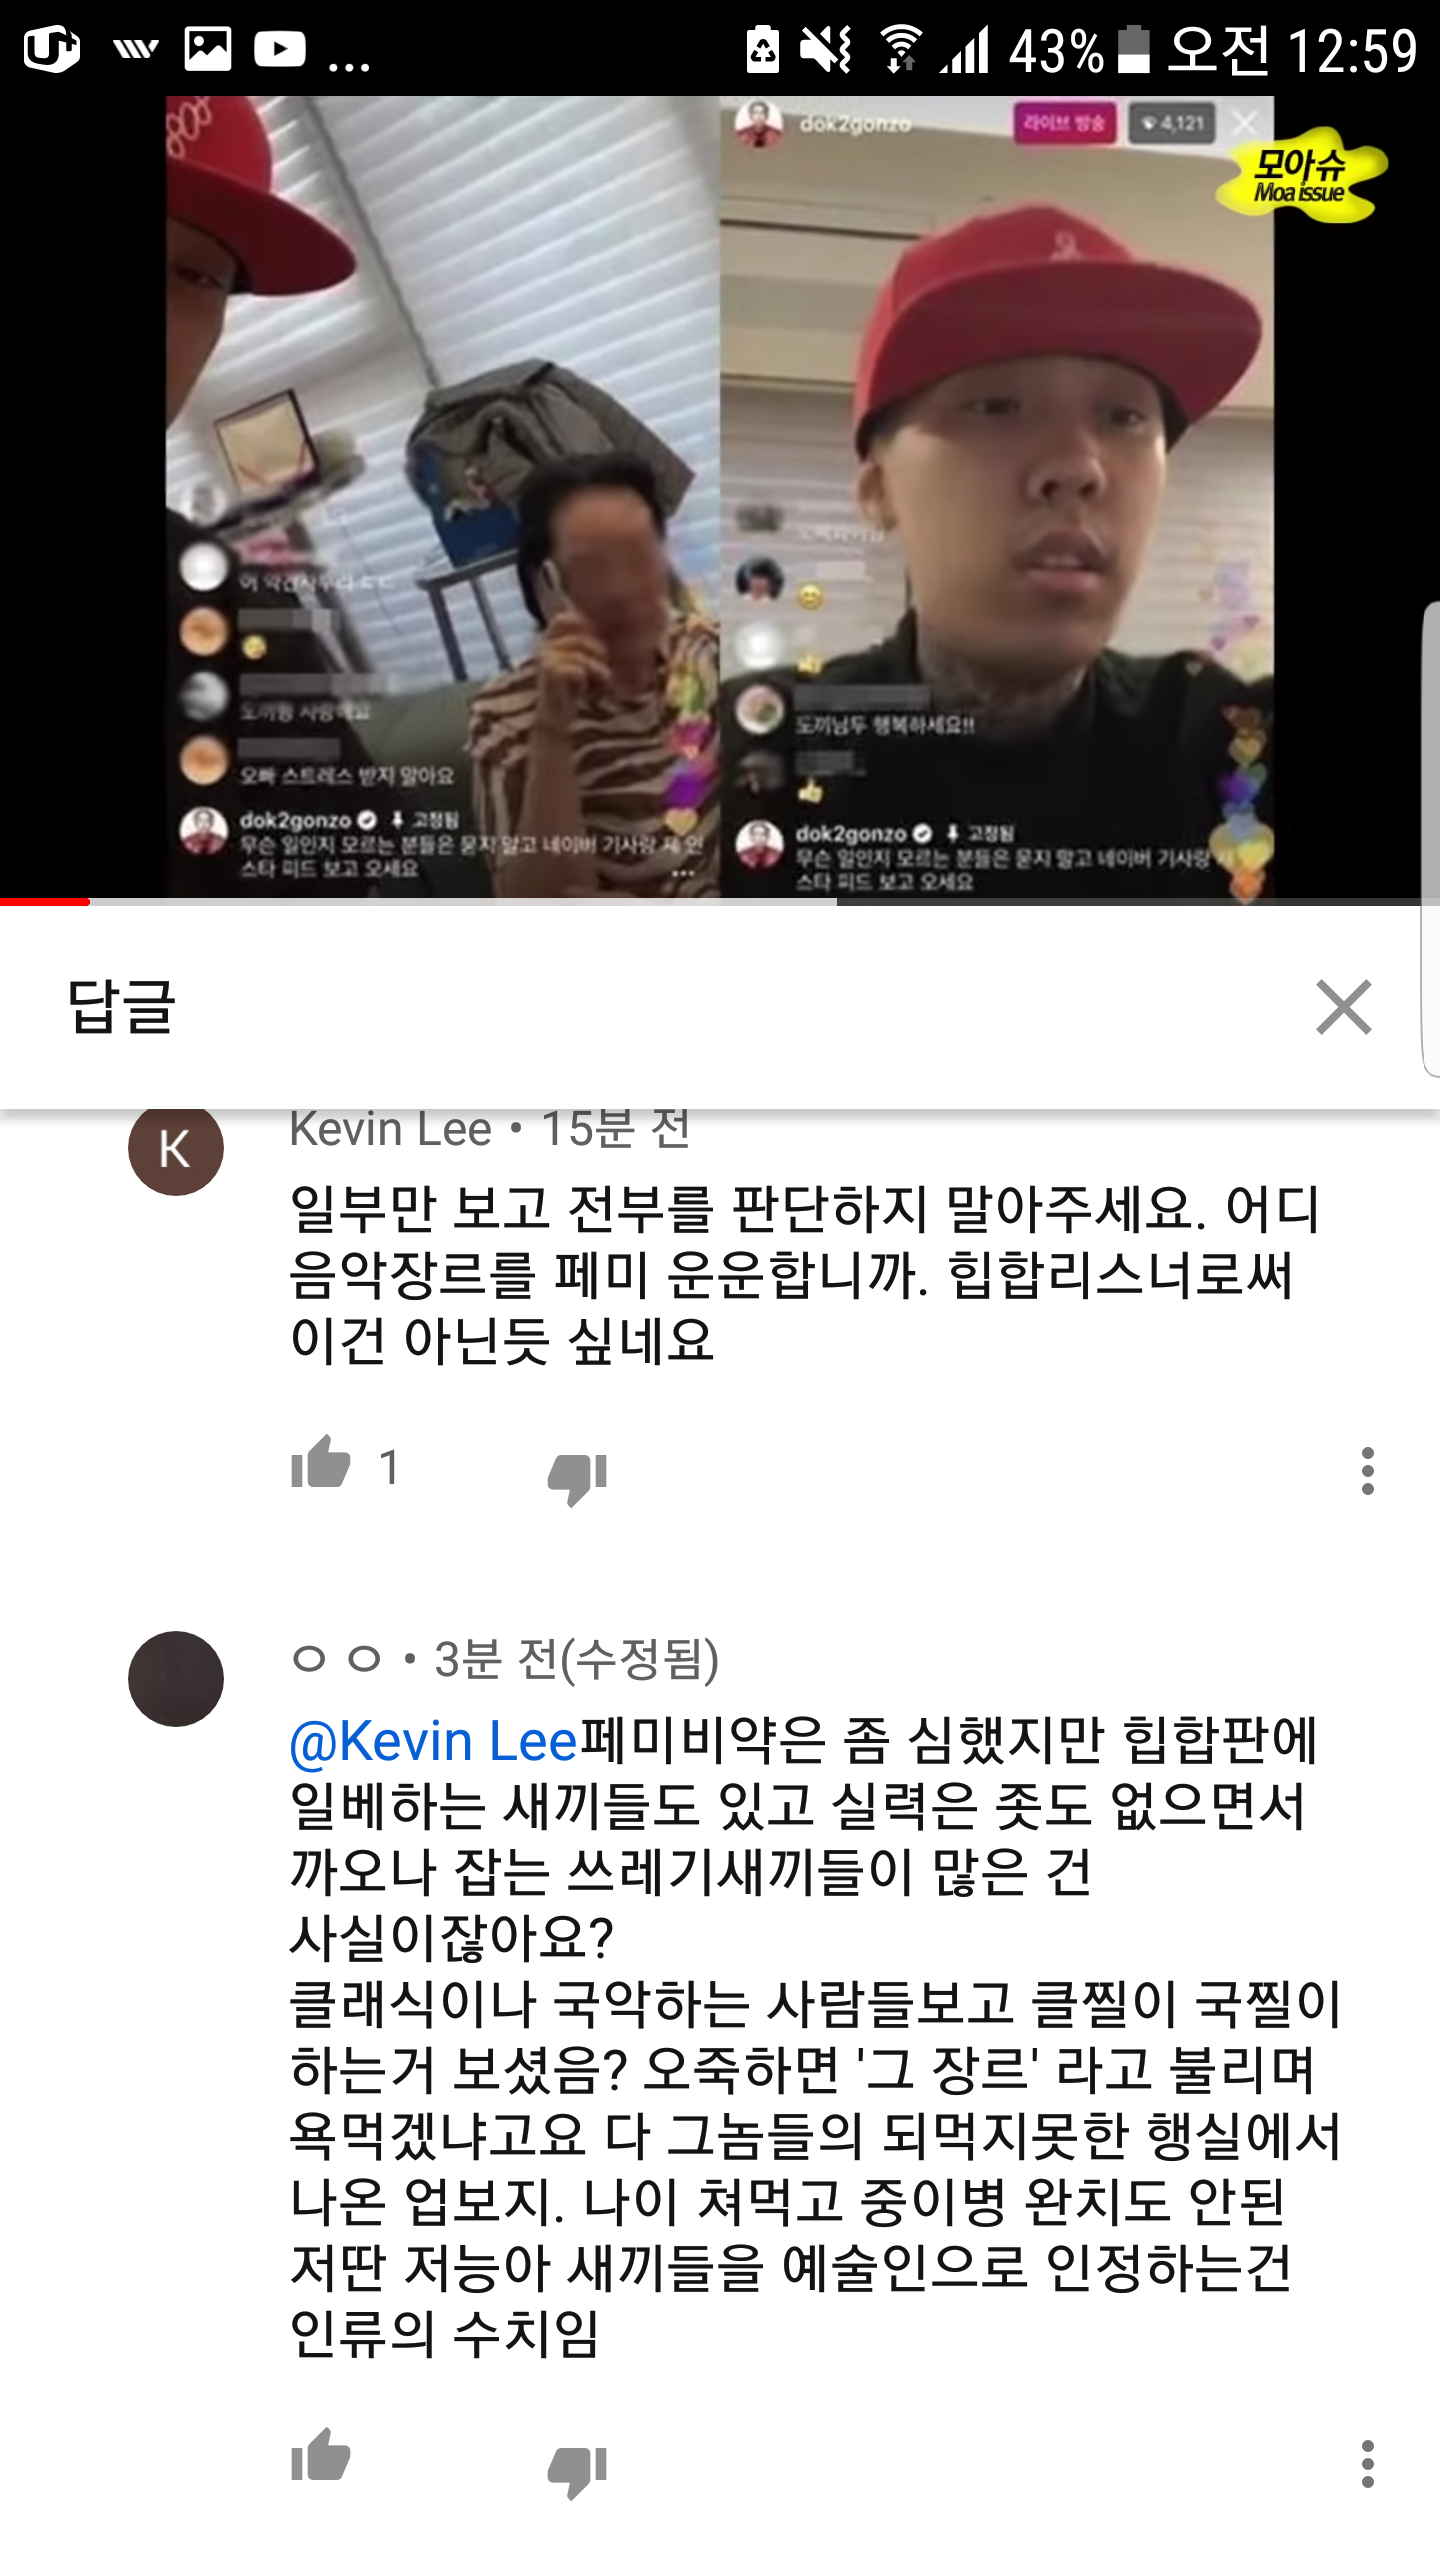Open the @Kevin Lee mention link
The height and width of the screenshot is (2560, 1440).
[433, 1741]
